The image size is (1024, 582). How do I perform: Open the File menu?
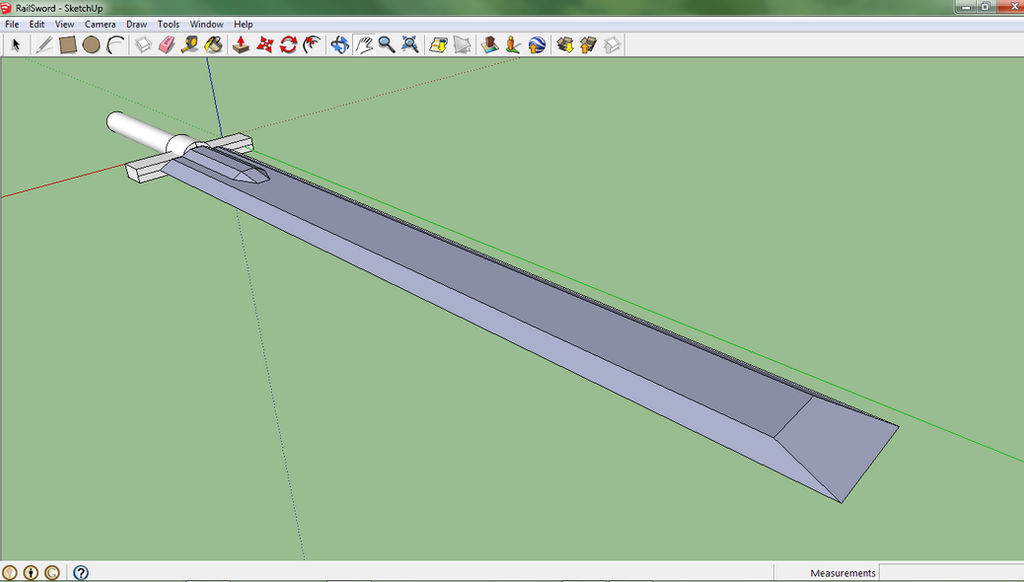[12, 24]
